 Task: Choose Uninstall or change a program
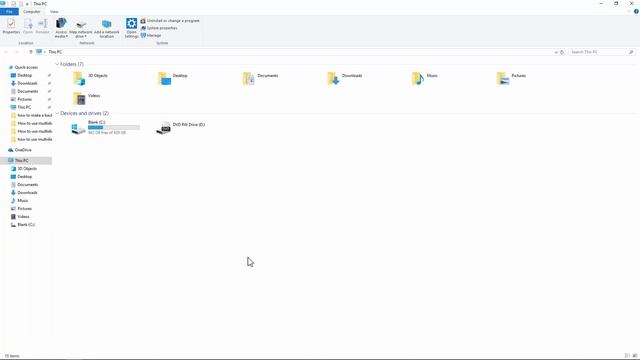coord(170,20)
